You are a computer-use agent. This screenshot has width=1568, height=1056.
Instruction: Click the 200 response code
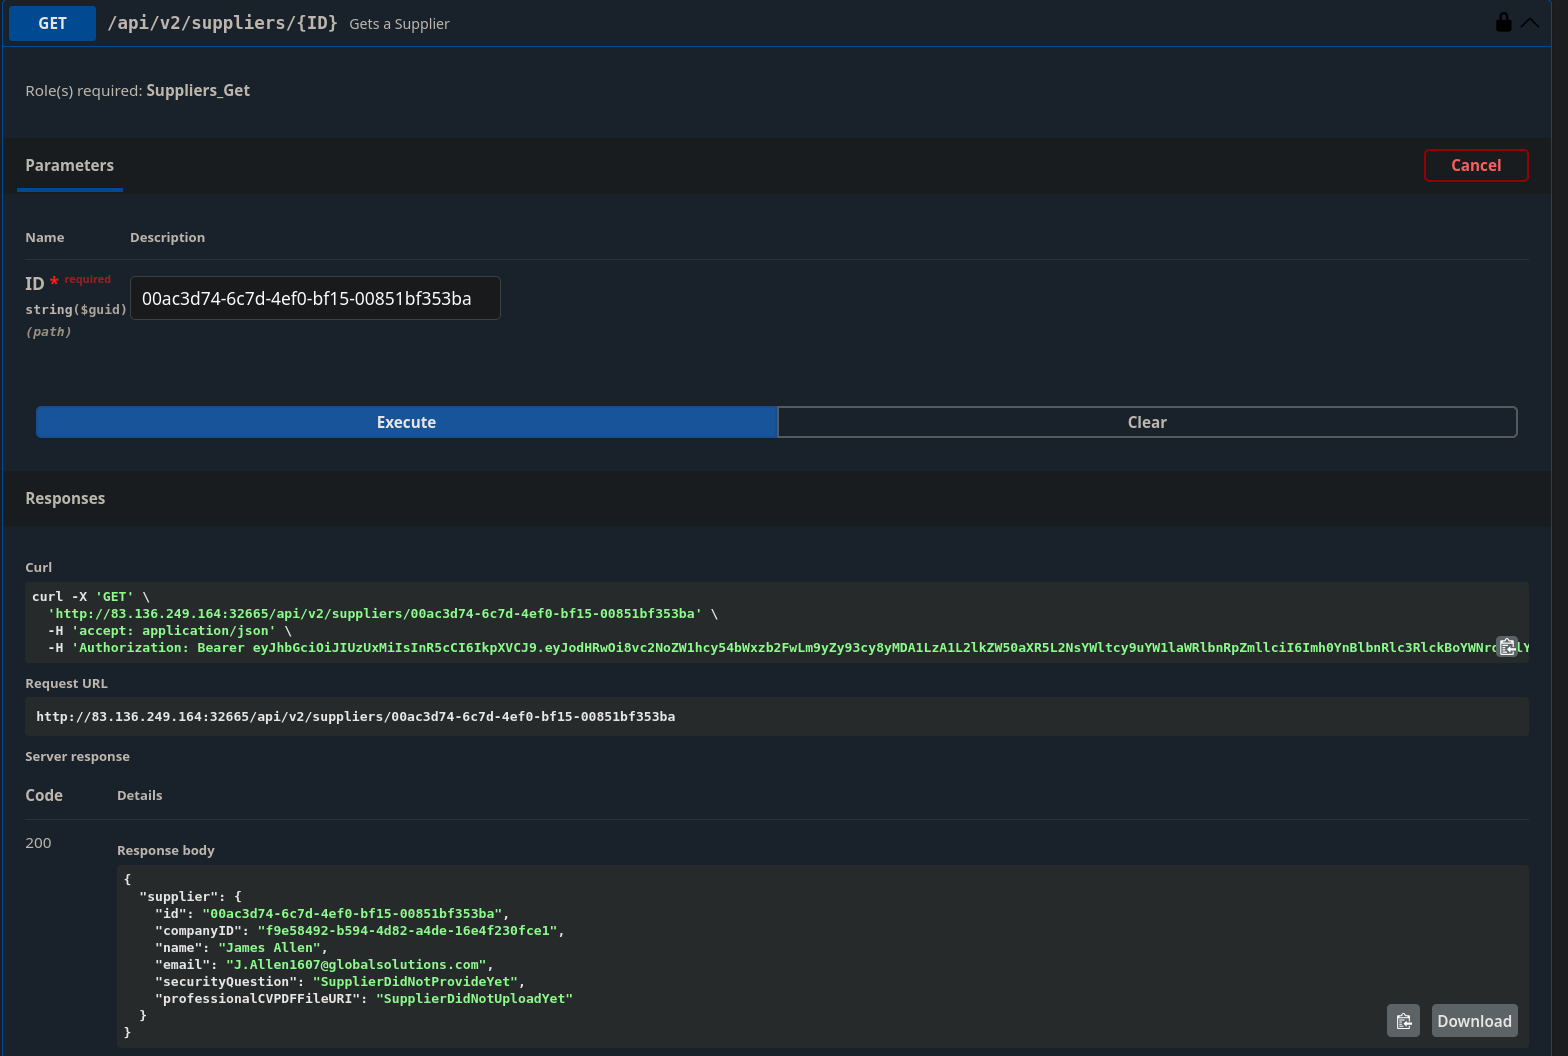click(x=38, y=843)
